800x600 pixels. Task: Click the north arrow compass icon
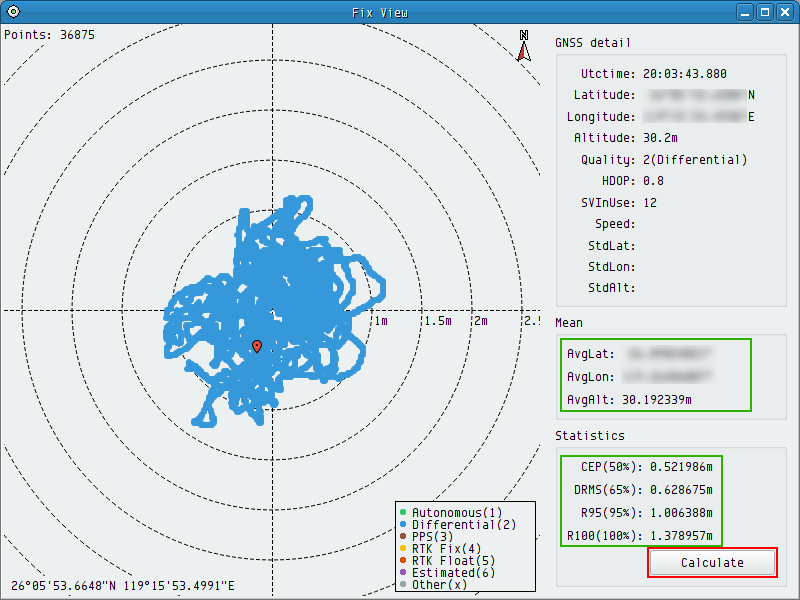tap(524, 46)
